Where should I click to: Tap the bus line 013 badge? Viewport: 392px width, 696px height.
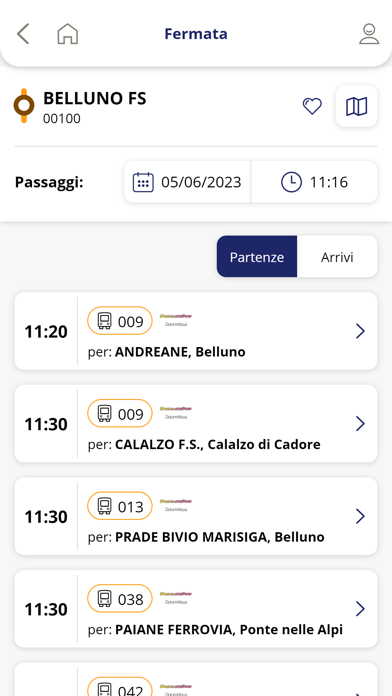tap(120, 506)
